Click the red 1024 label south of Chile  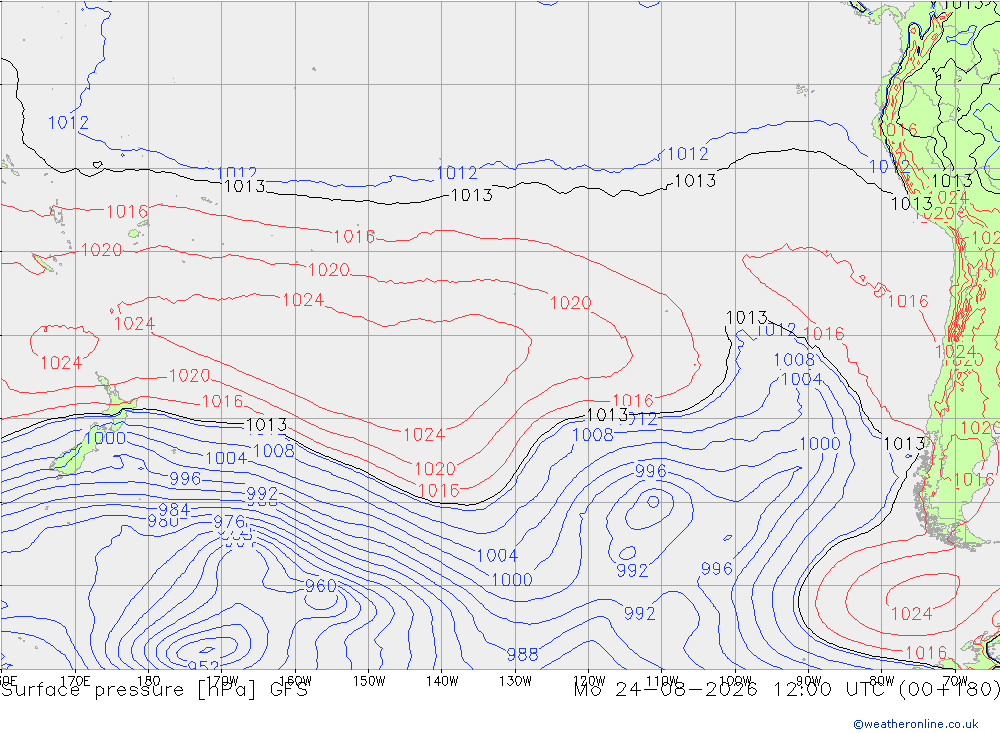coord(911,614)
